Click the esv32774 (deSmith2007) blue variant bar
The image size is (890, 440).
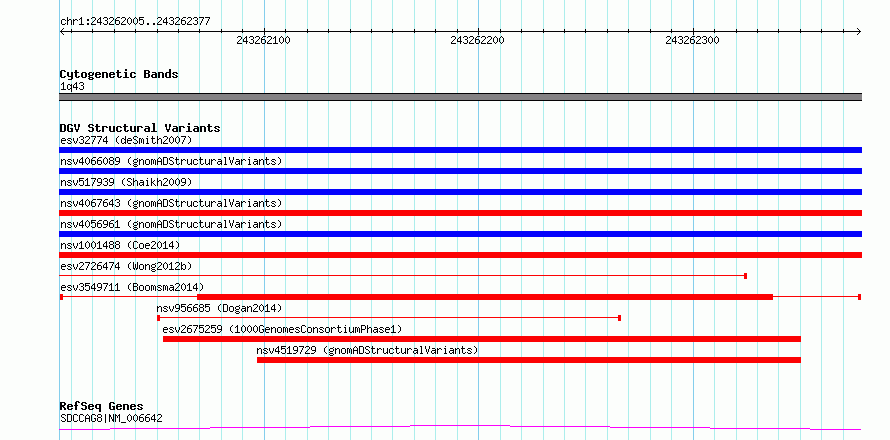[x=460, y=150]
